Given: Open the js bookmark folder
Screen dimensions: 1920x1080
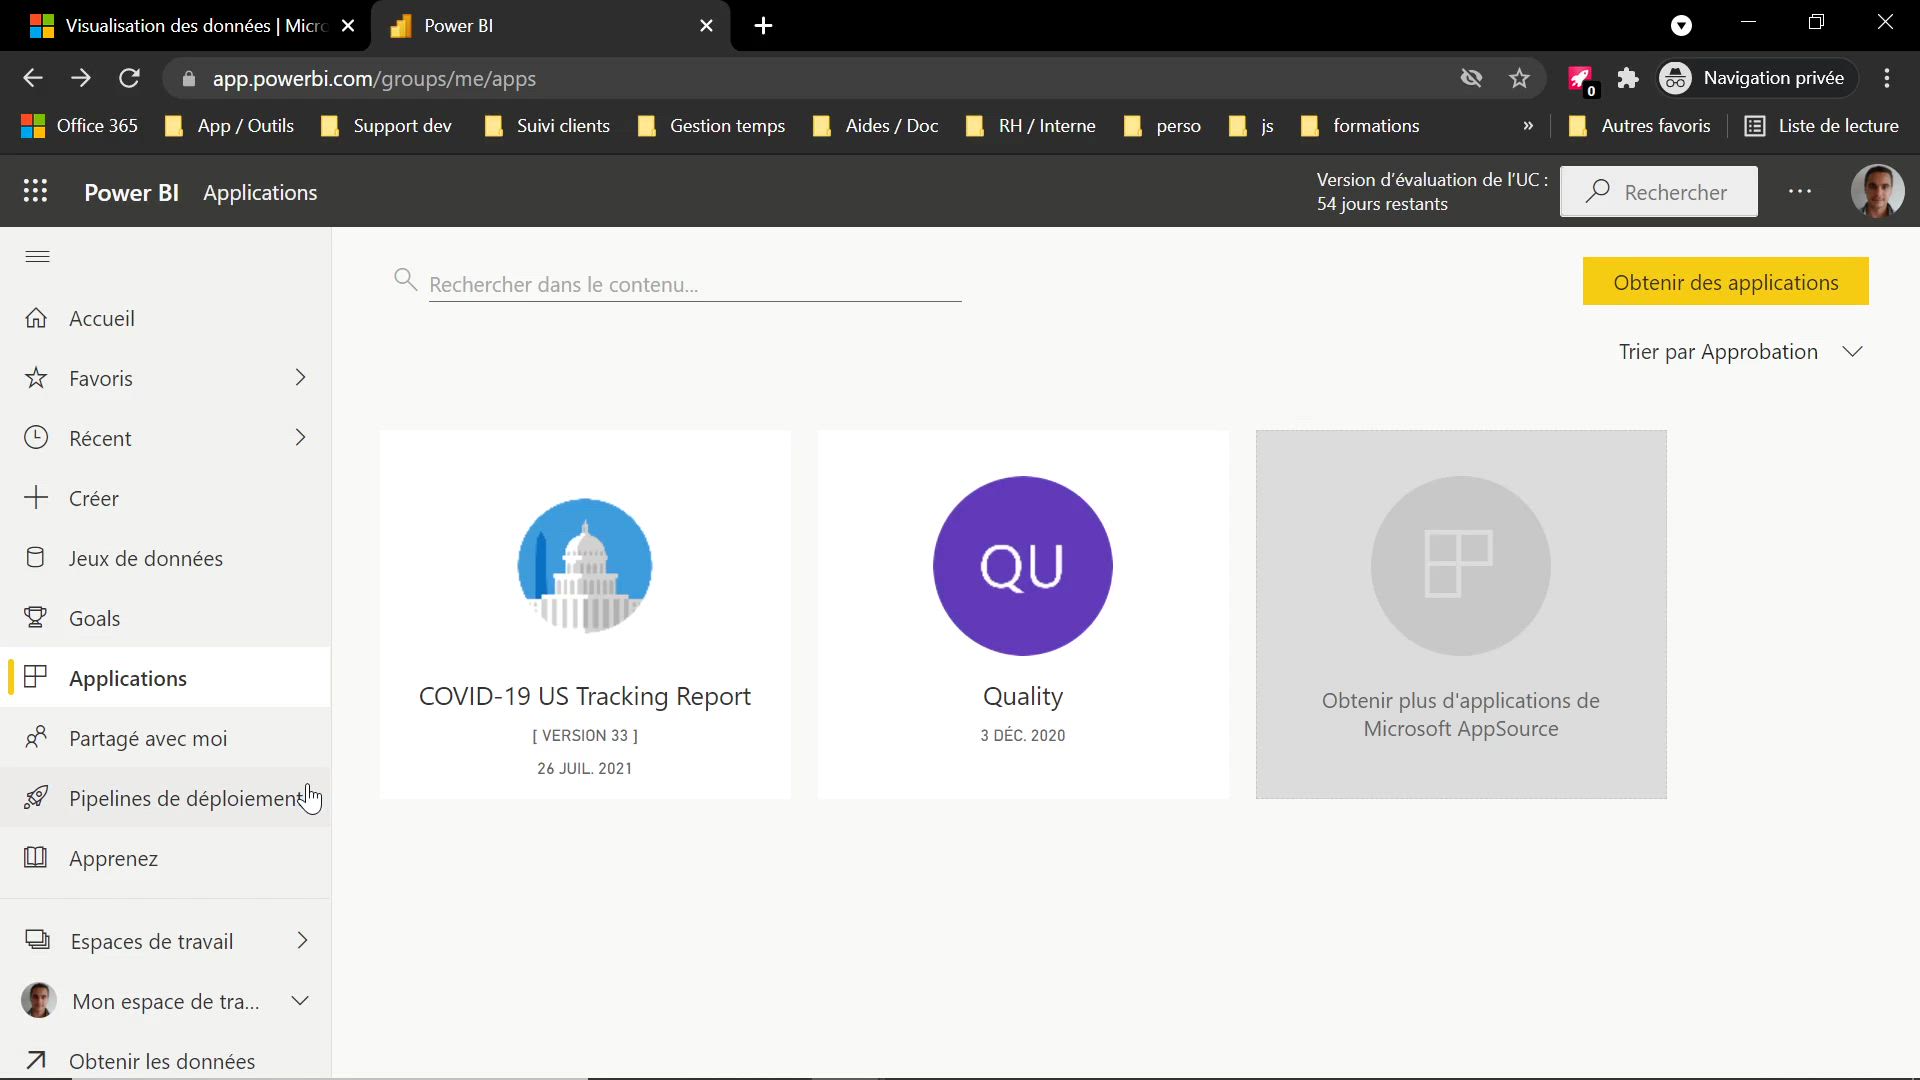Looking at the screenshot, I should point(1251,126).
